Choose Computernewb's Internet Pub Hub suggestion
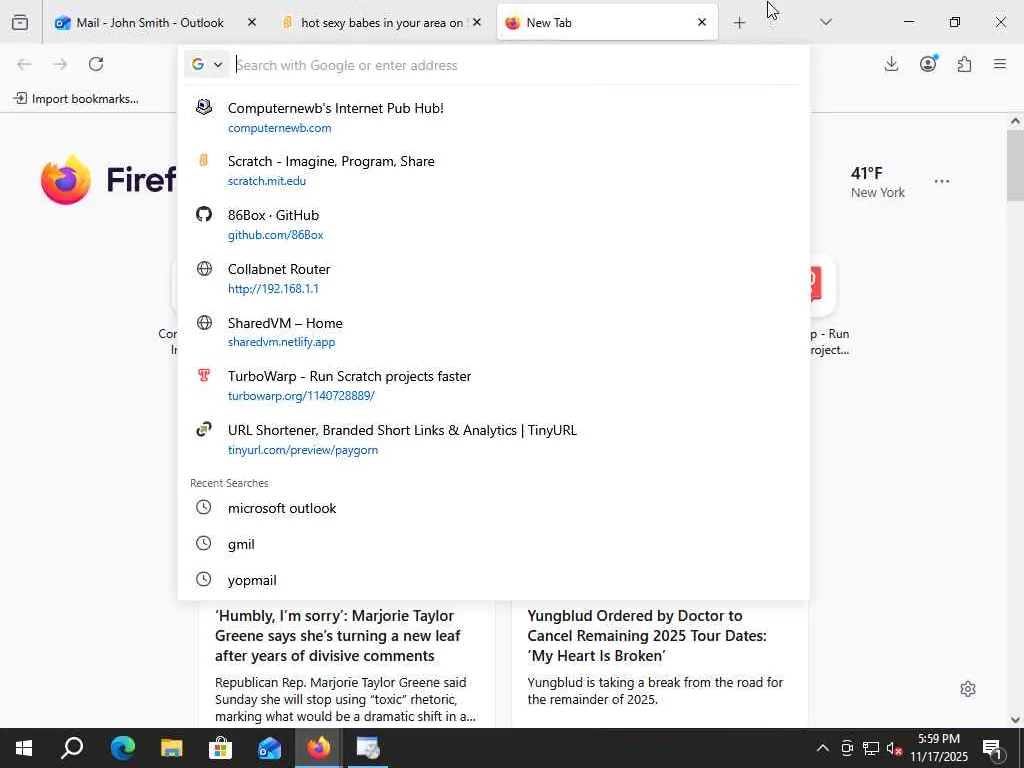The width and height of the screenshot is (1024, 768). [493, 117]
